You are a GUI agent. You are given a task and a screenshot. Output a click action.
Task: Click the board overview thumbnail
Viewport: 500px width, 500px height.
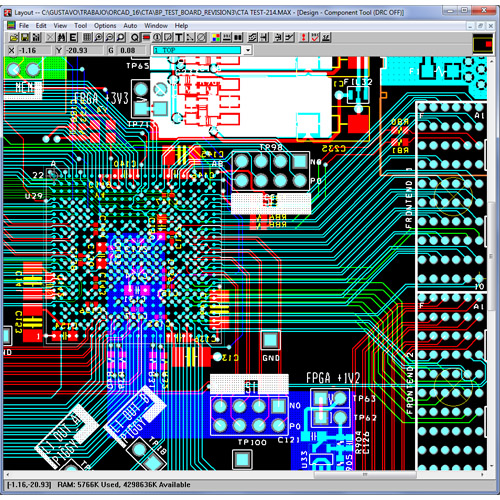pos(483,44)
